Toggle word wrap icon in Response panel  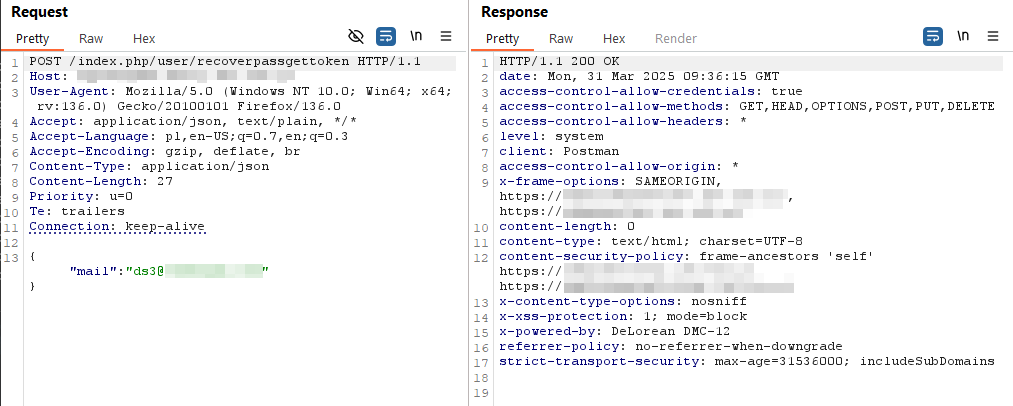coord(932,36)
